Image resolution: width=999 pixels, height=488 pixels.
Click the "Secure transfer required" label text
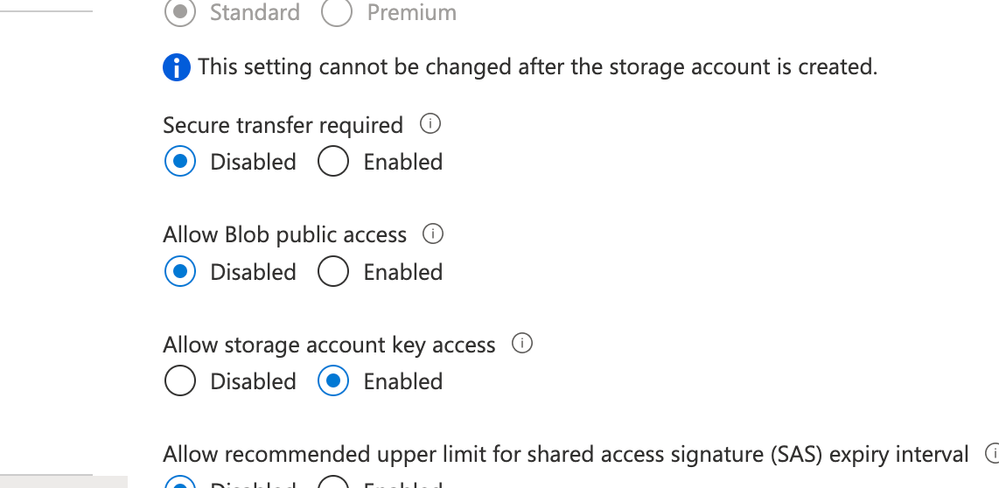pos(283,126)
